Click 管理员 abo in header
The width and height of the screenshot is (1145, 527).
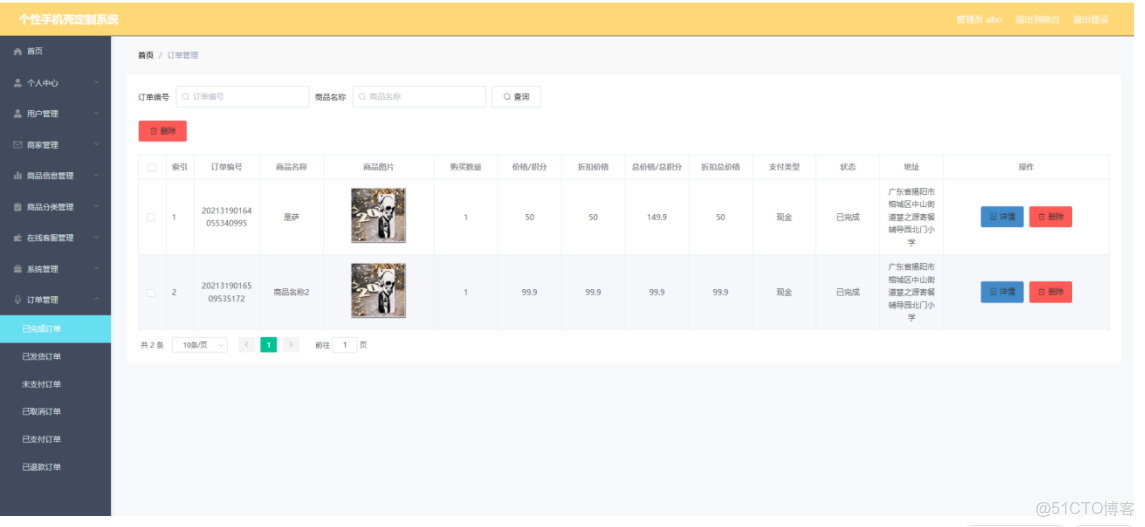[979, 20]
